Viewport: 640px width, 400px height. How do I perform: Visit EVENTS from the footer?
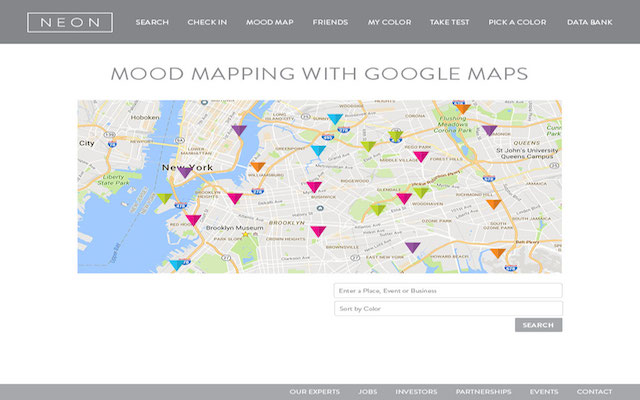(x=544, y=392)
